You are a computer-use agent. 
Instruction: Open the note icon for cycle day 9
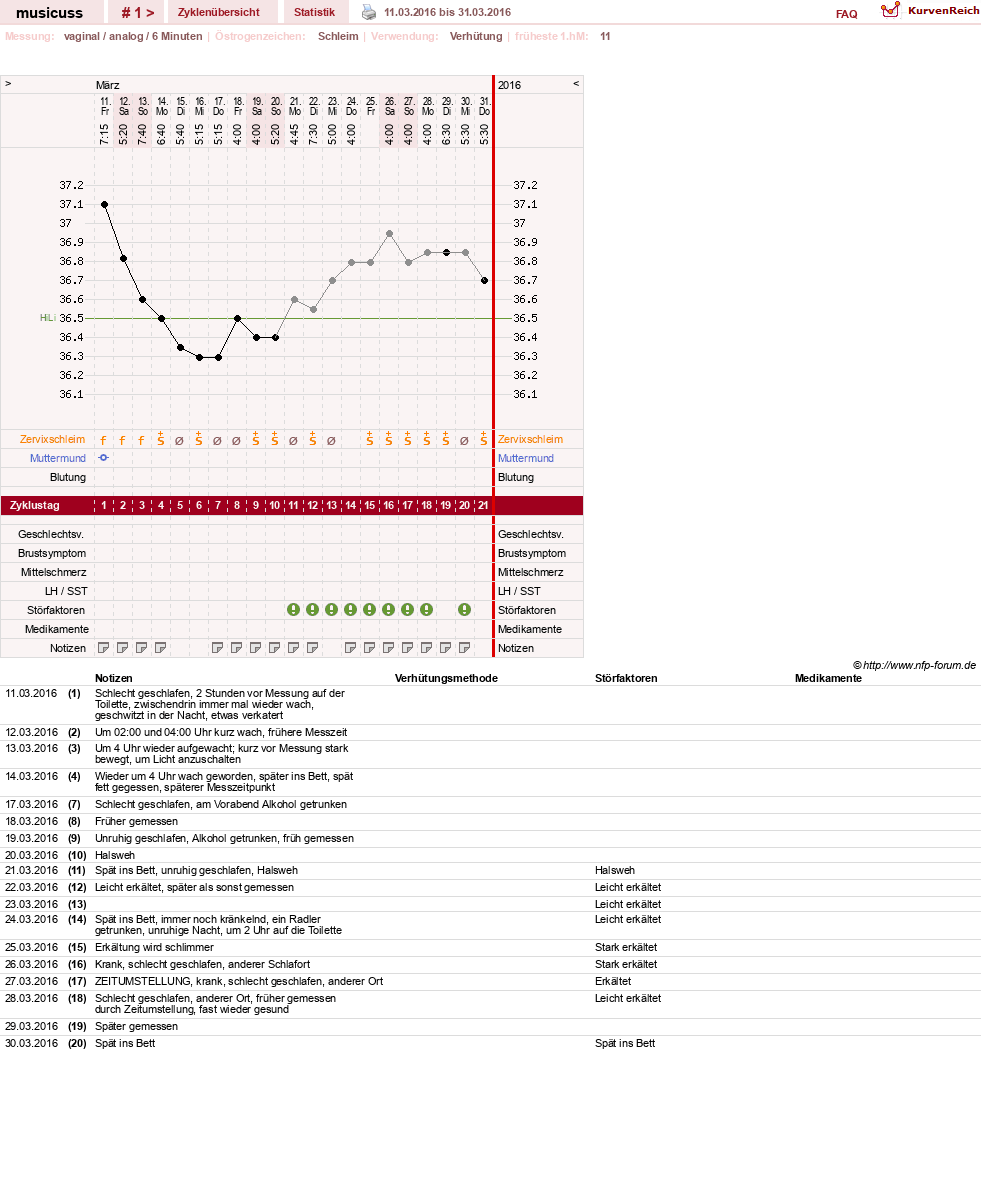256,648
